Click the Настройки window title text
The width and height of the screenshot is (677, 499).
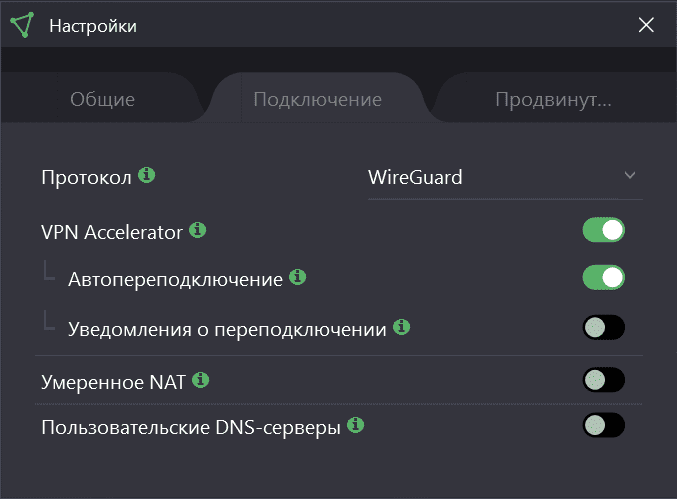[93, 26]
